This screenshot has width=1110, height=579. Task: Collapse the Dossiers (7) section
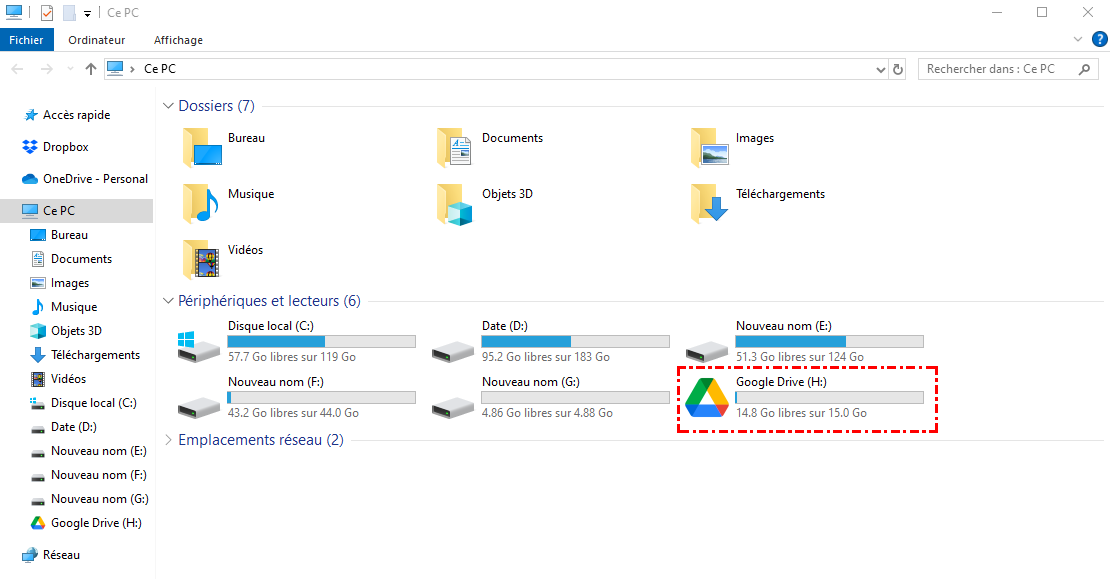click(168, 106)
